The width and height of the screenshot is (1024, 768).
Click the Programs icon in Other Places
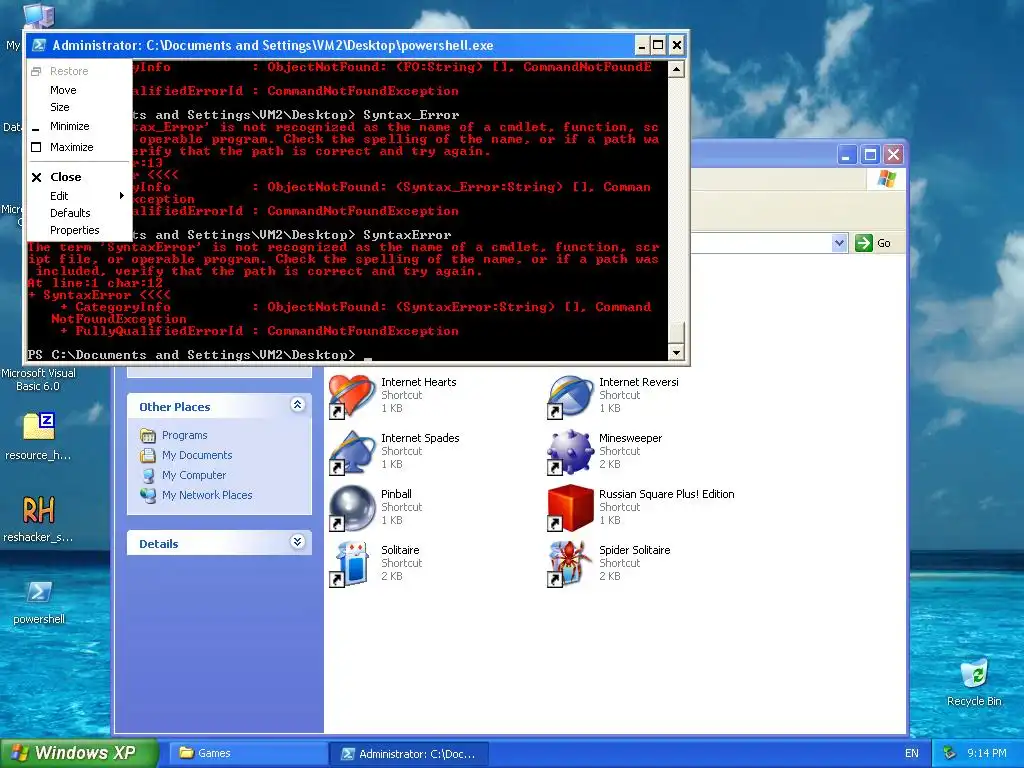point(148,436)
